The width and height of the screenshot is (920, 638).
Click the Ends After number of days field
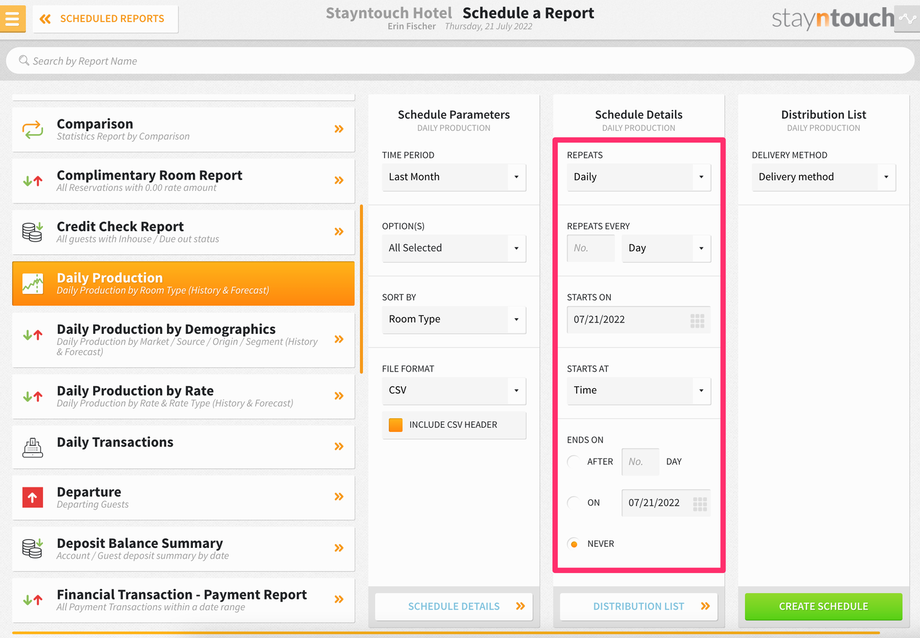pos(640,461)
